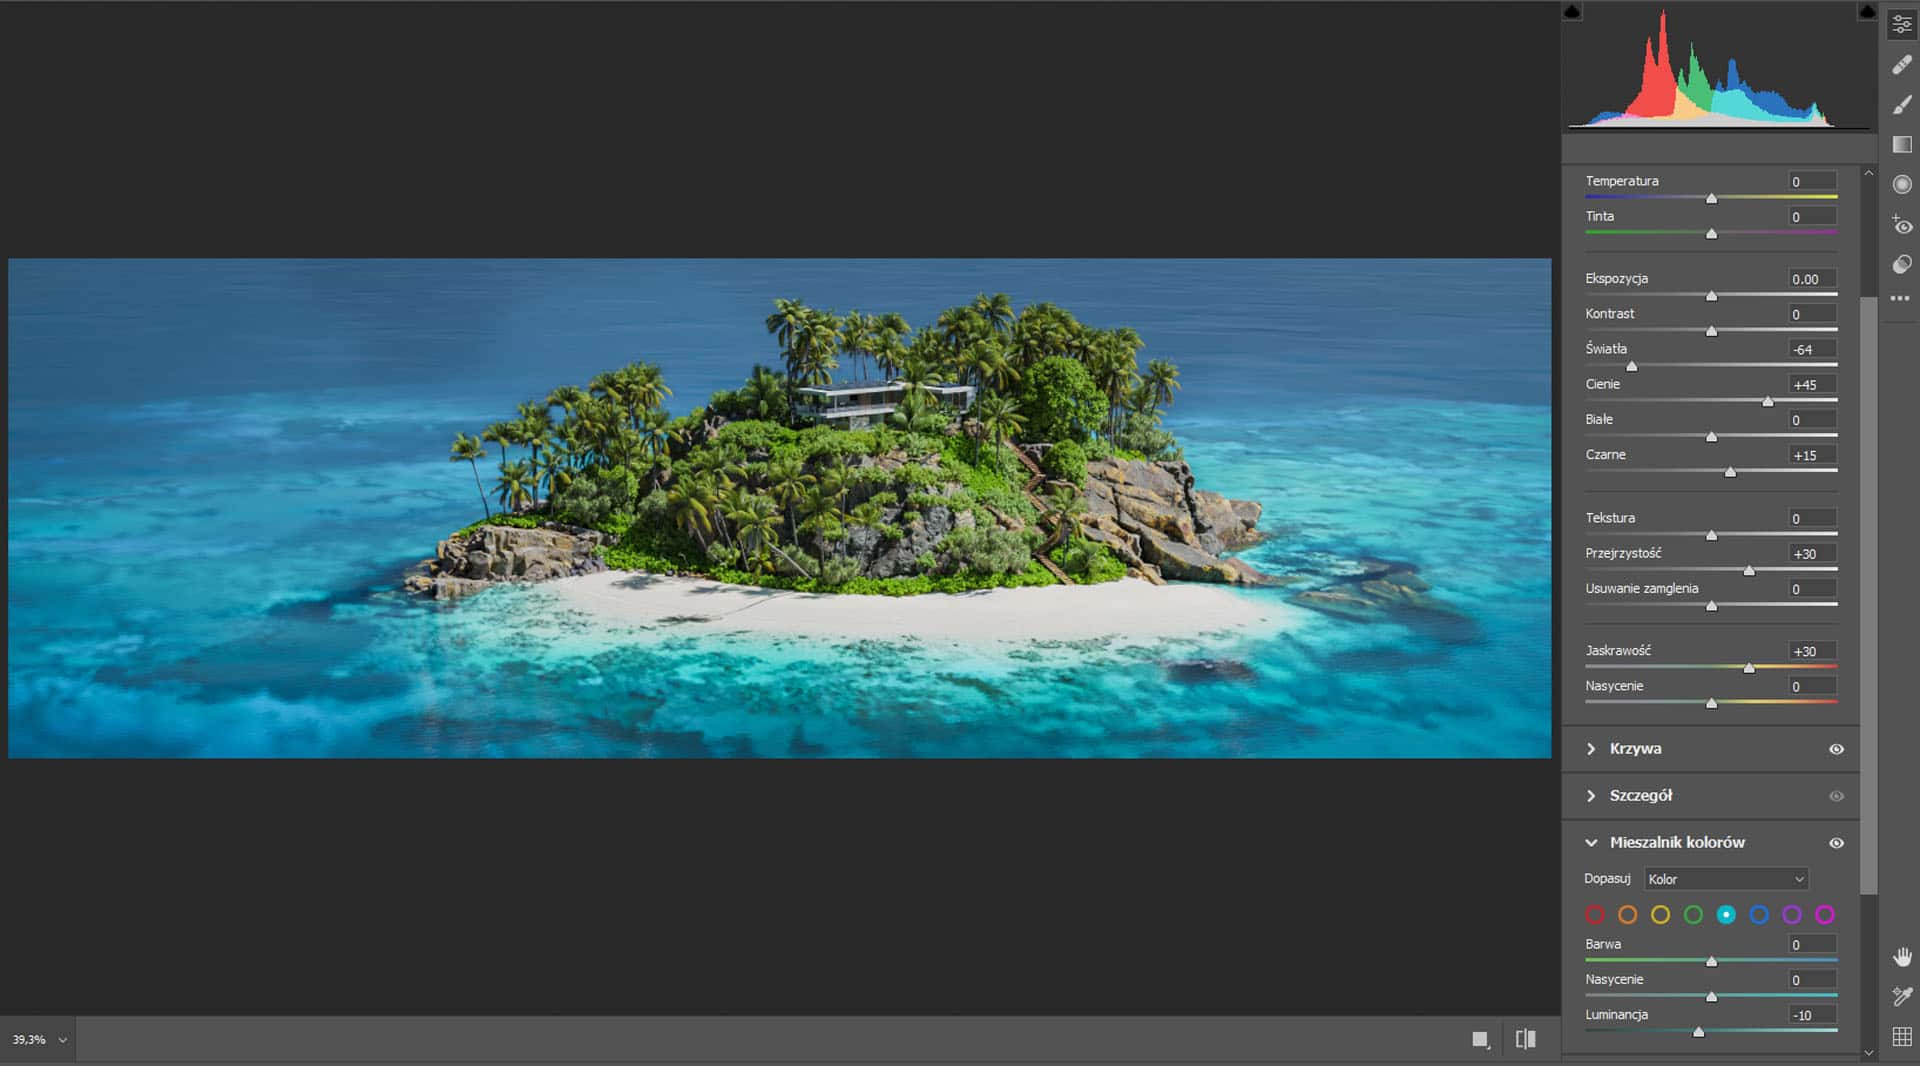This screenshot has height=1066, width=1920.
Task: Select the aqua color channel circle
Action: click(x=1726, y=914)
